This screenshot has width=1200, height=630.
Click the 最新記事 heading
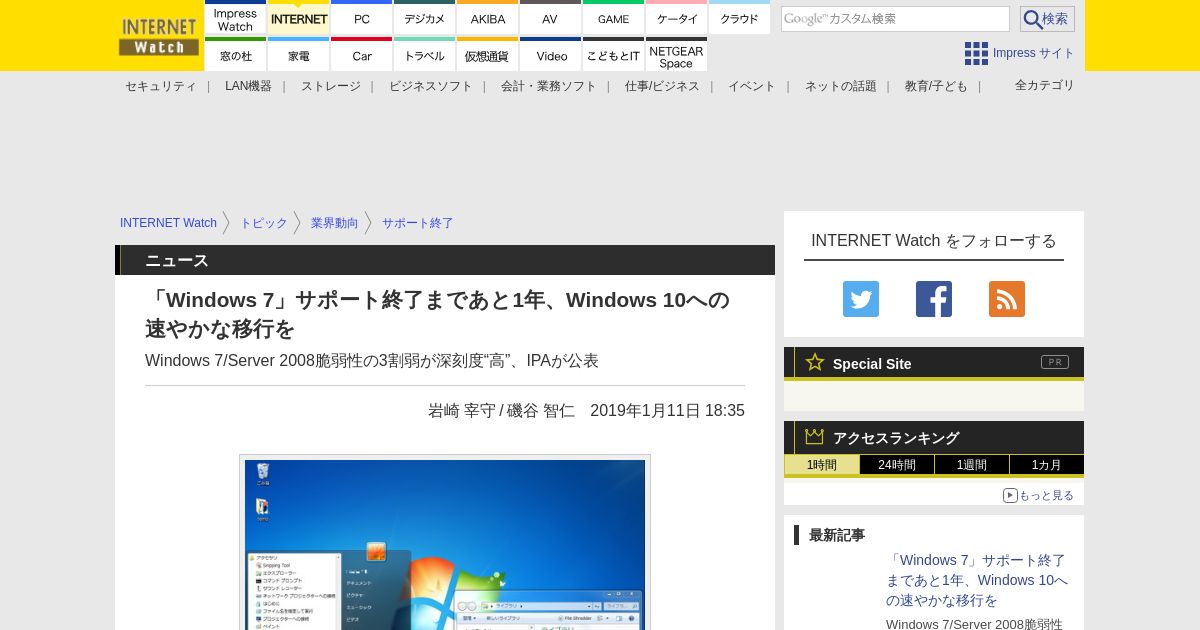click(x=837, y=535)
